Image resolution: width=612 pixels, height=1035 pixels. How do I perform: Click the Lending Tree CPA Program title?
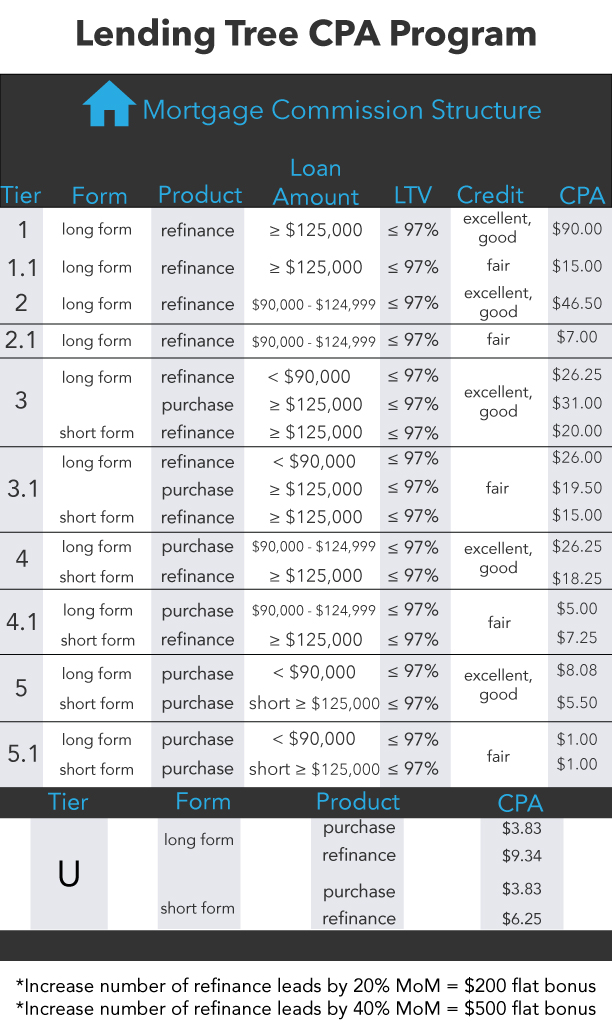tap(306, 34)
